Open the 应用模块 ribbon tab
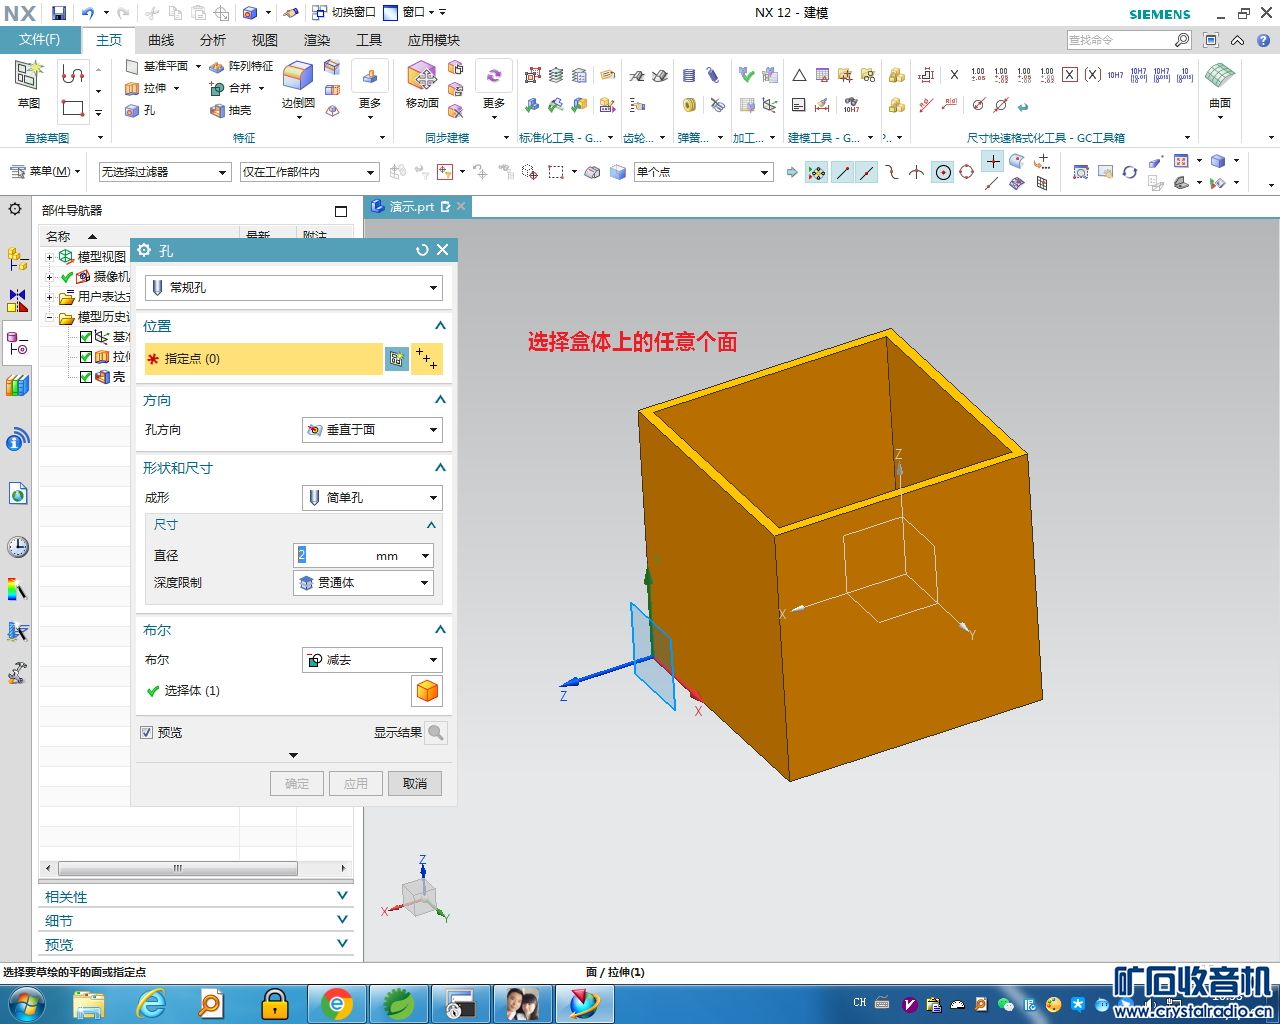 (x=433, y=40)
